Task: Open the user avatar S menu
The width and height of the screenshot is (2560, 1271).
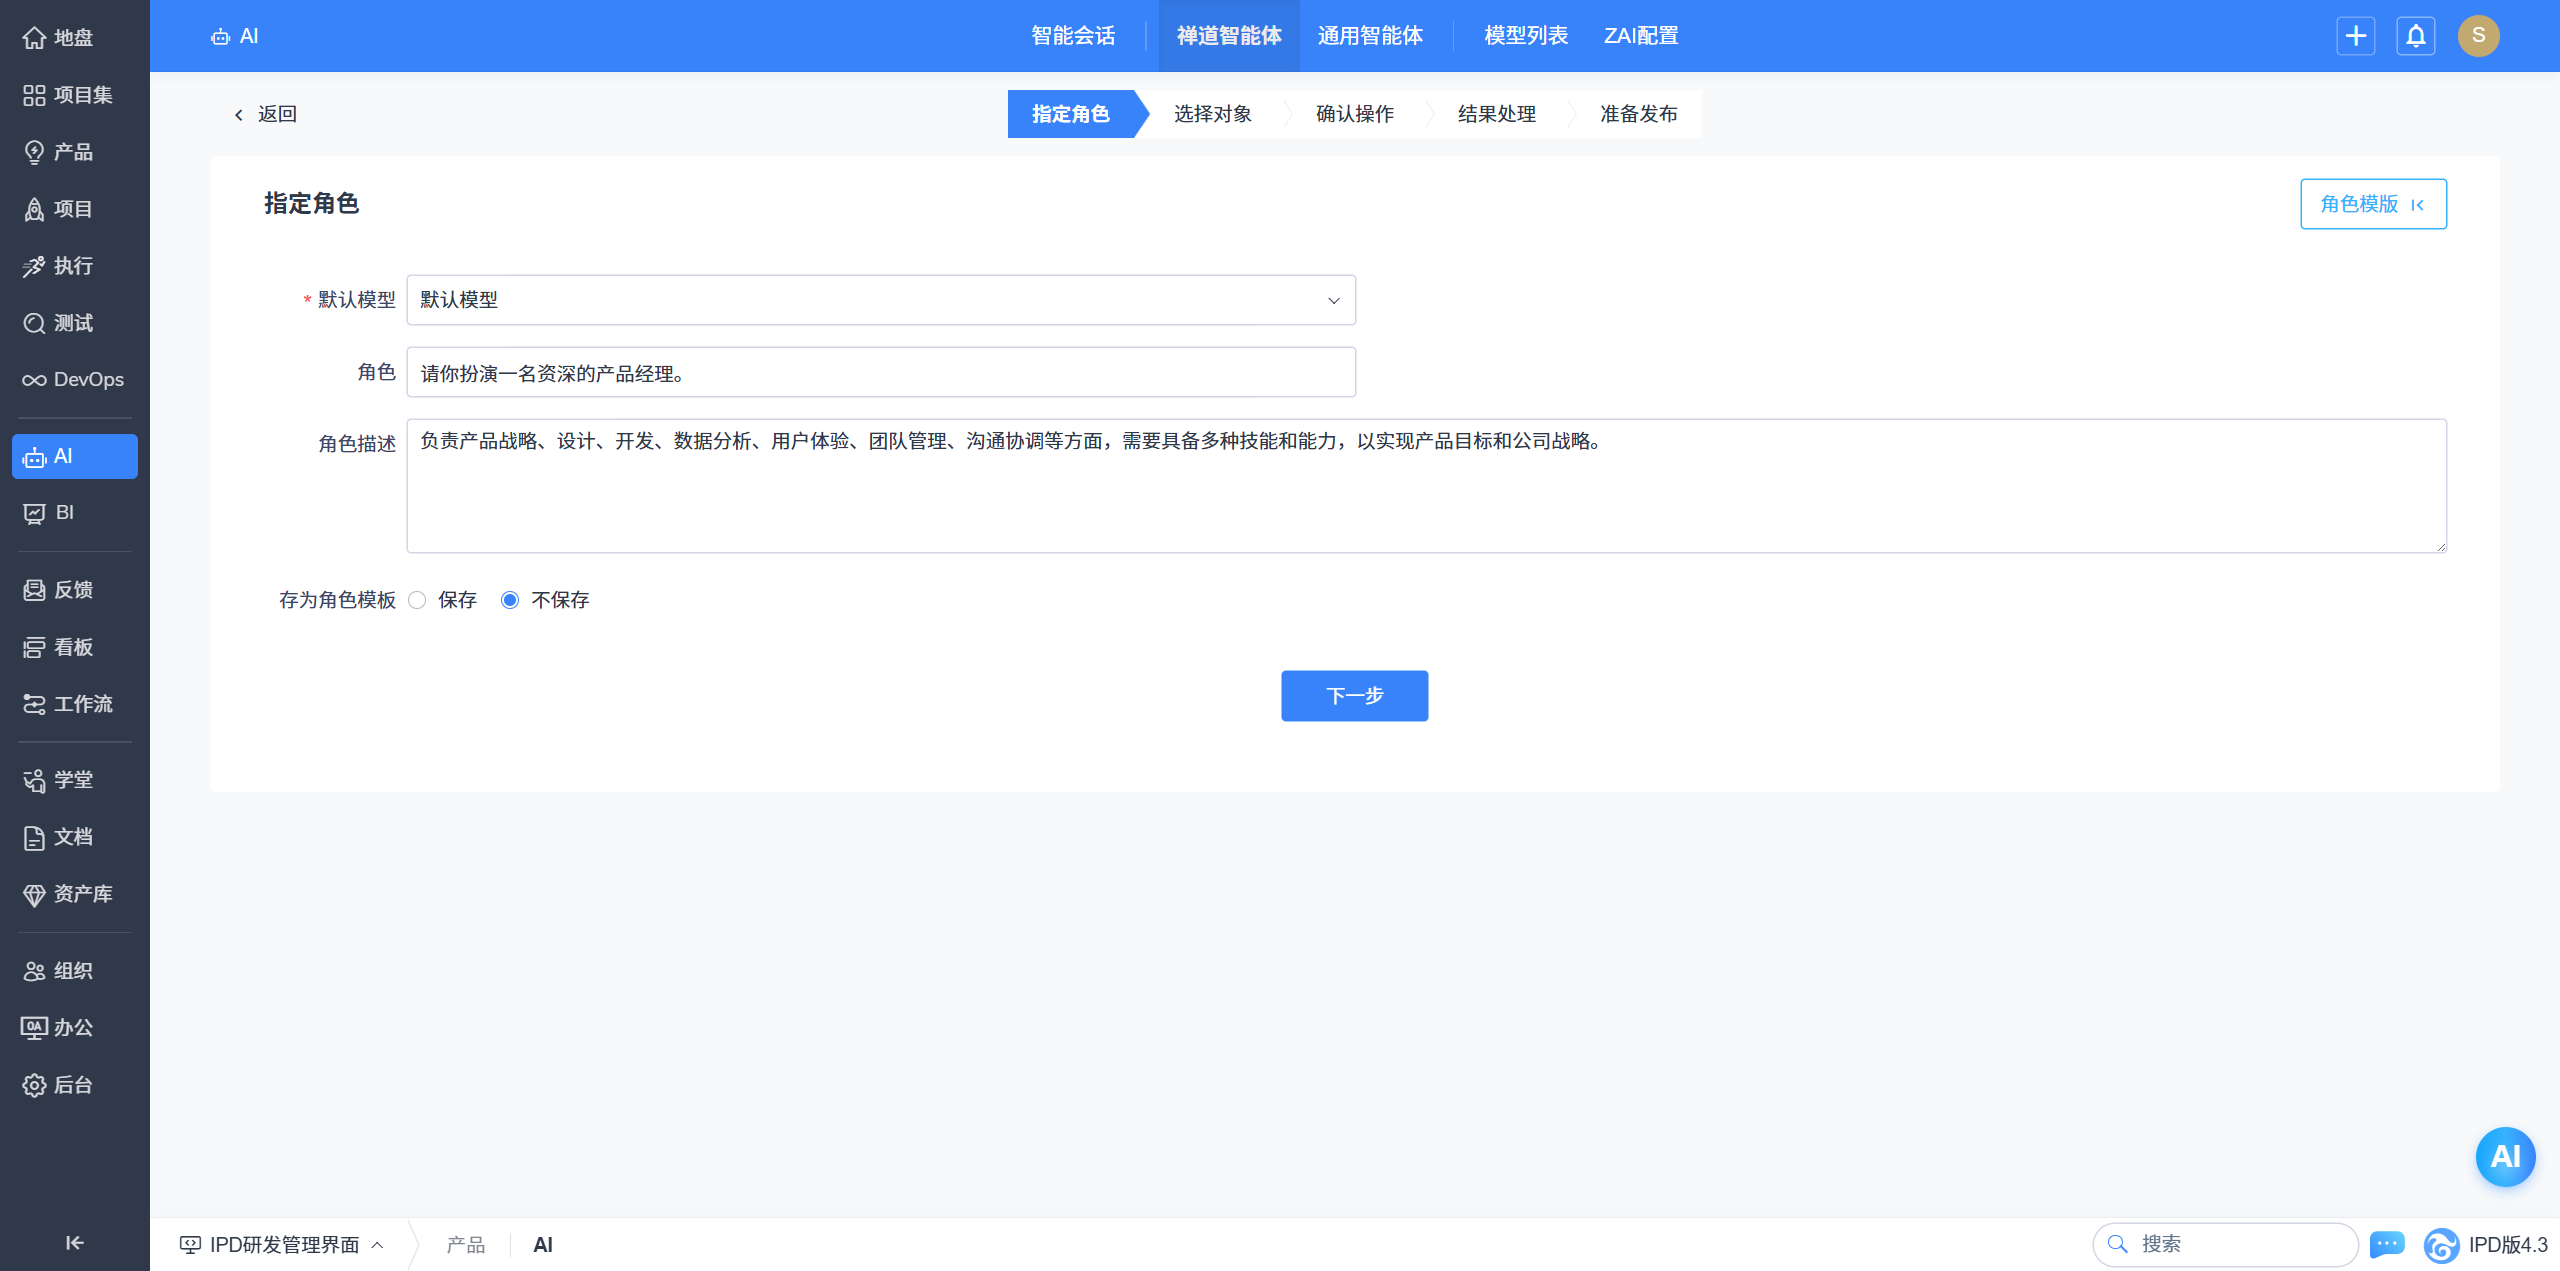Action: 2478,36
